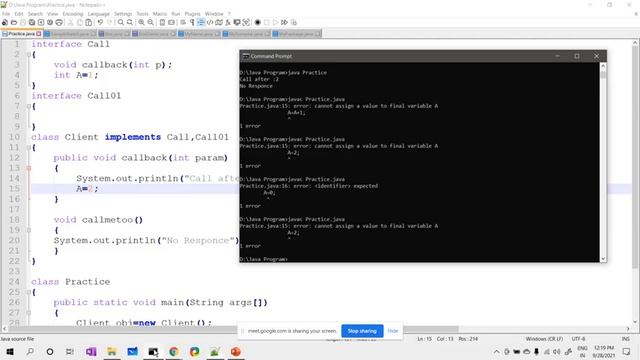Viewport: 640px width, 360px height.
Task: Click the Open file toolbar icon
Action: pyautogui.click(x=14, y=22)
